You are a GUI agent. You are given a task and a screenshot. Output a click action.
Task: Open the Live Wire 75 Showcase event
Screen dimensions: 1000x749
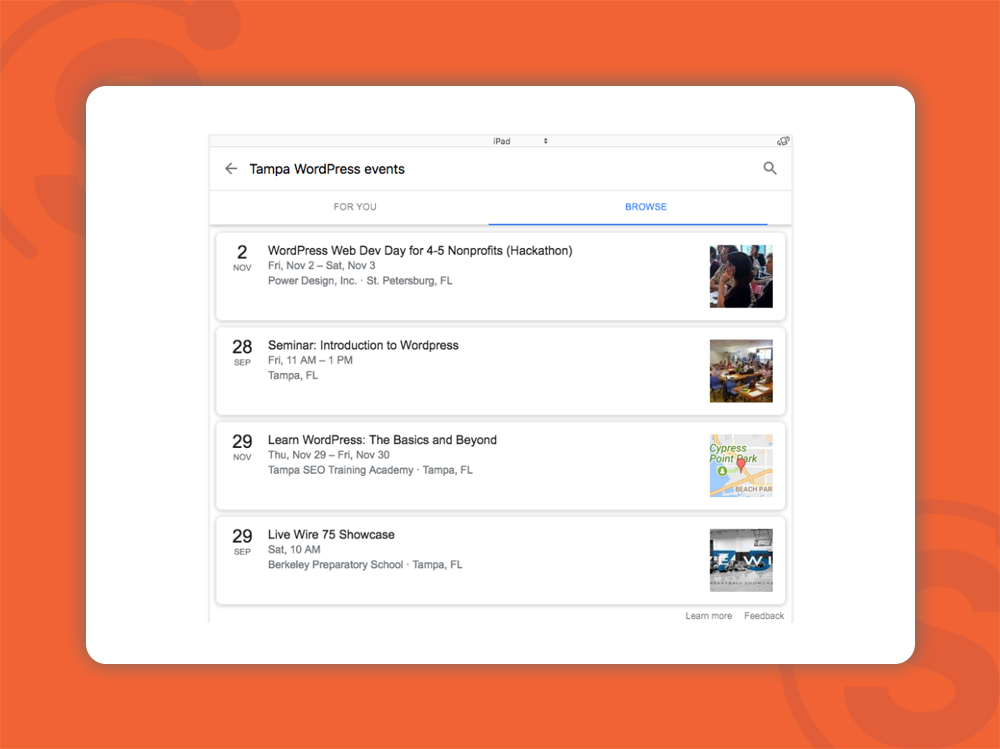(x=331, y=535)
